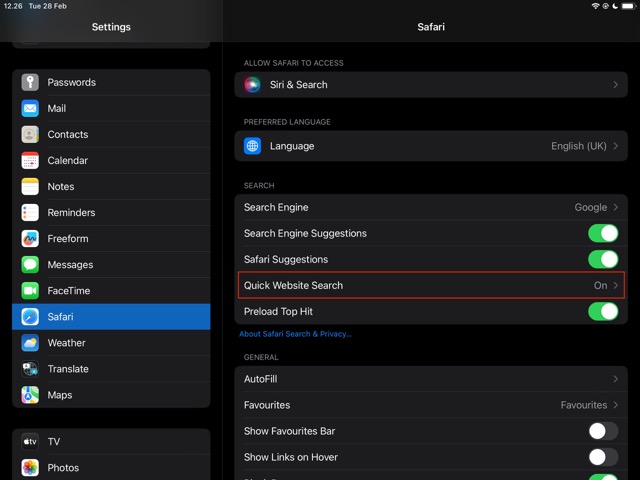The width and height of the screenshot is (640, 480).
Task: Disable Search Engine Suggestions switch
Action: click(602, 234)
